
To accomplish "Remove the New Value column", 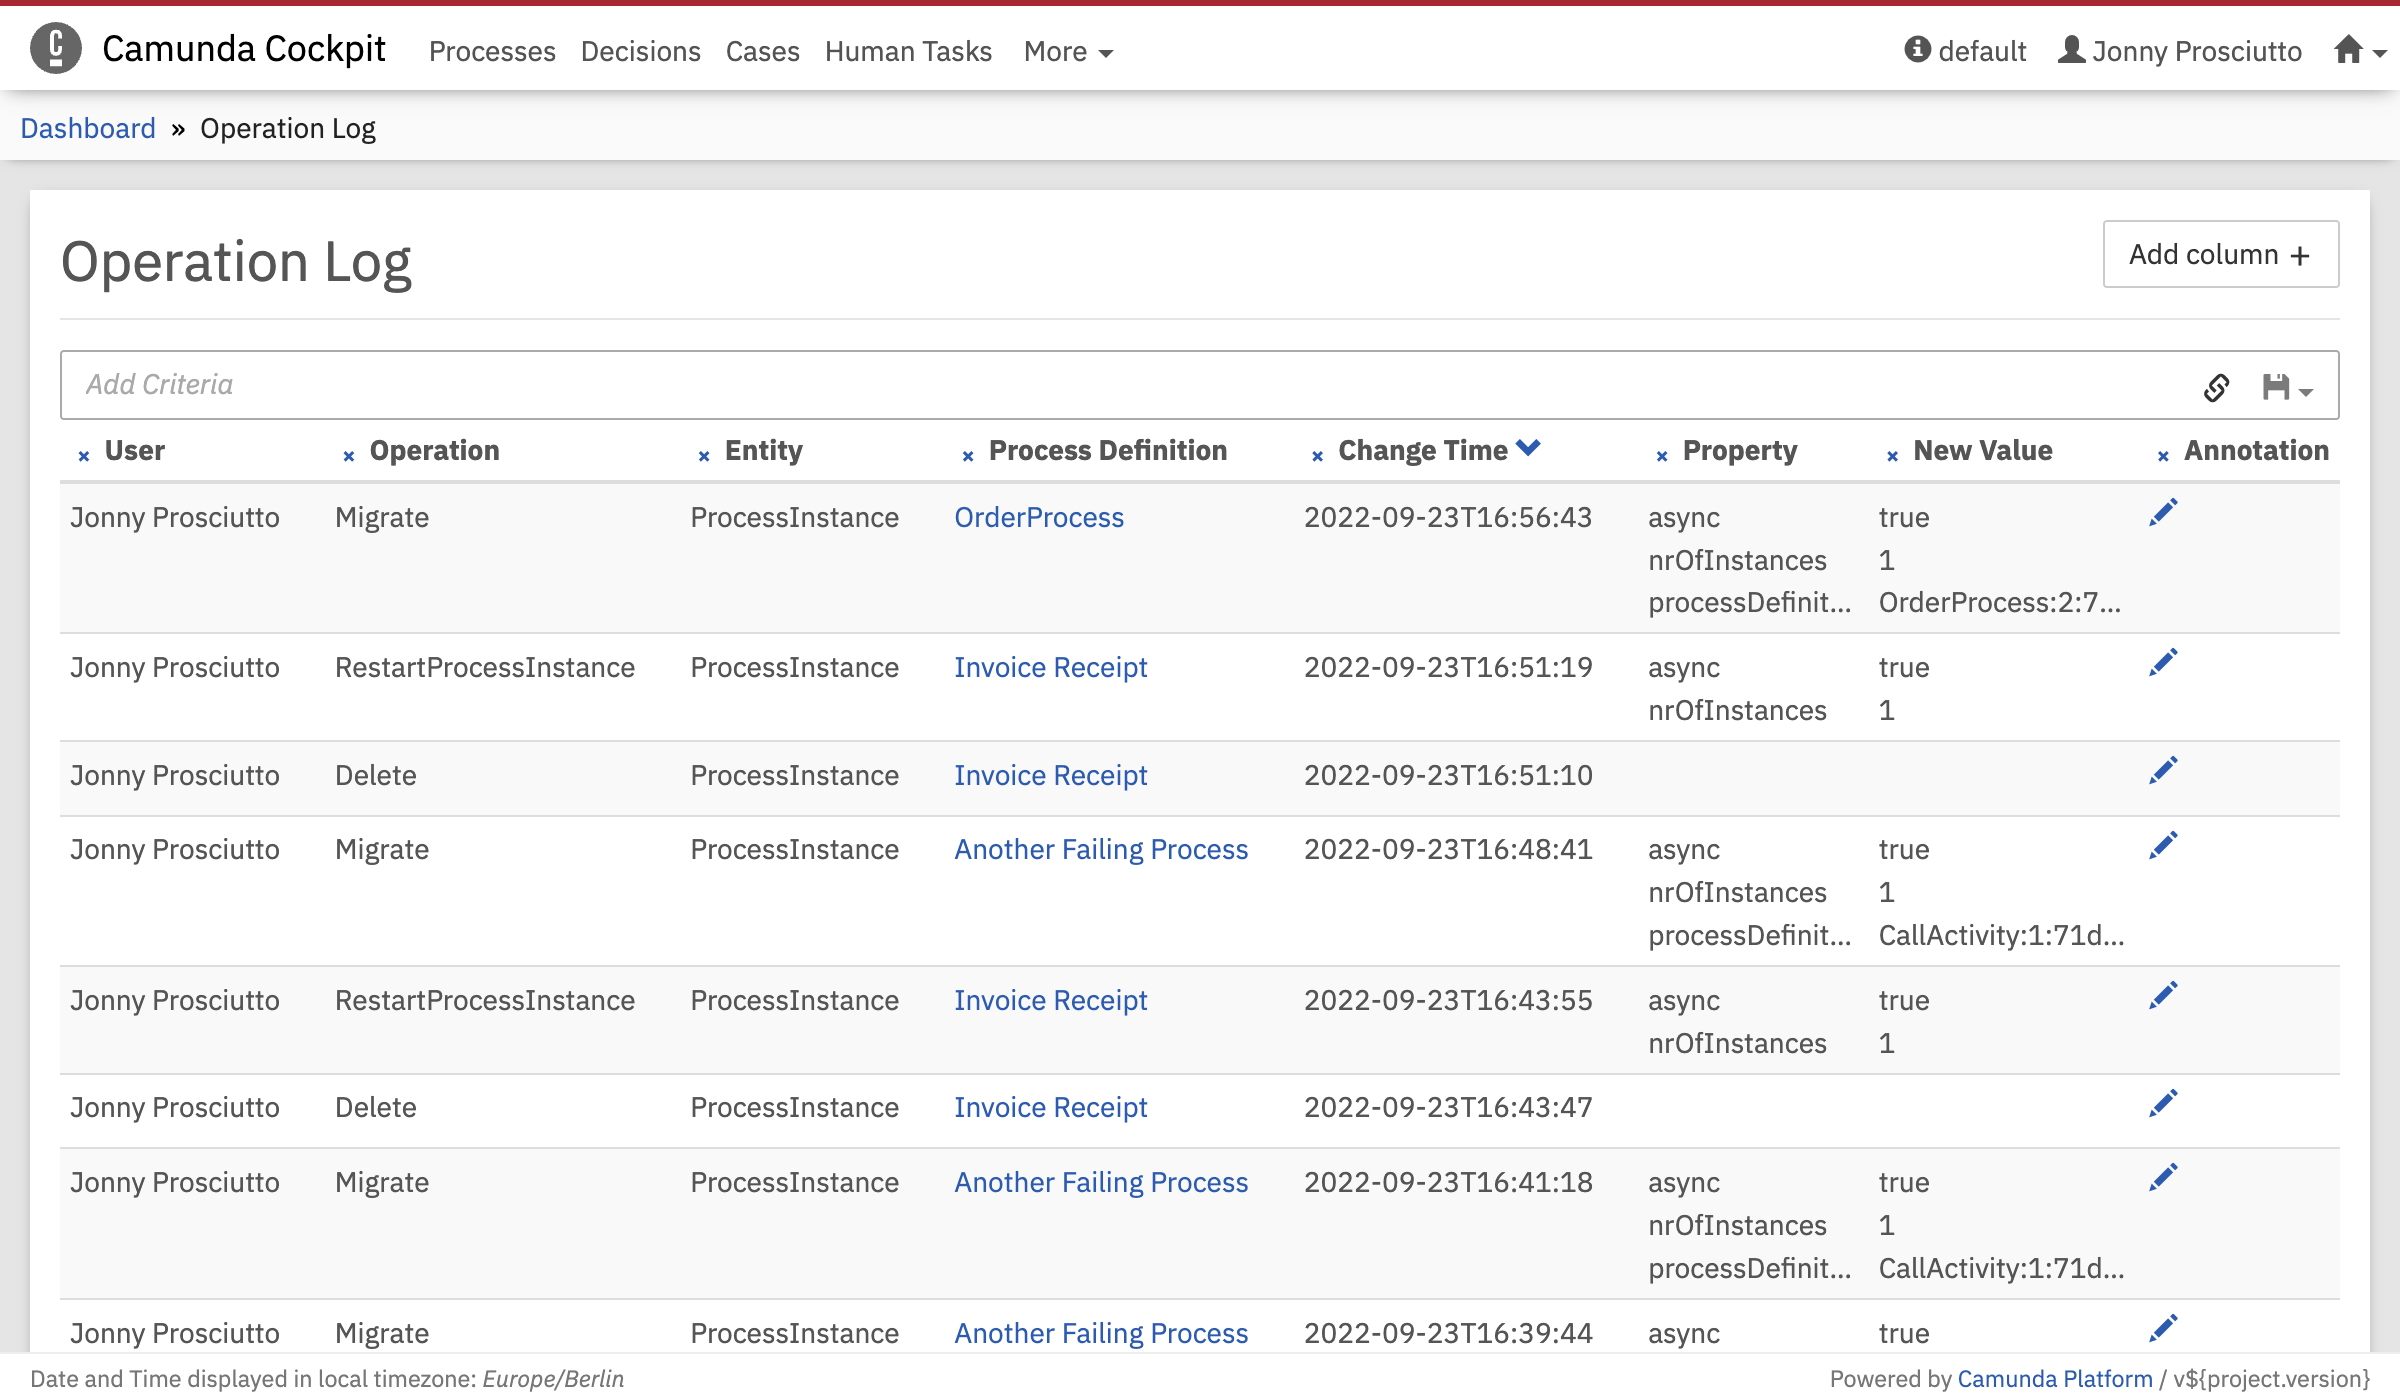I will (1893, 456).
